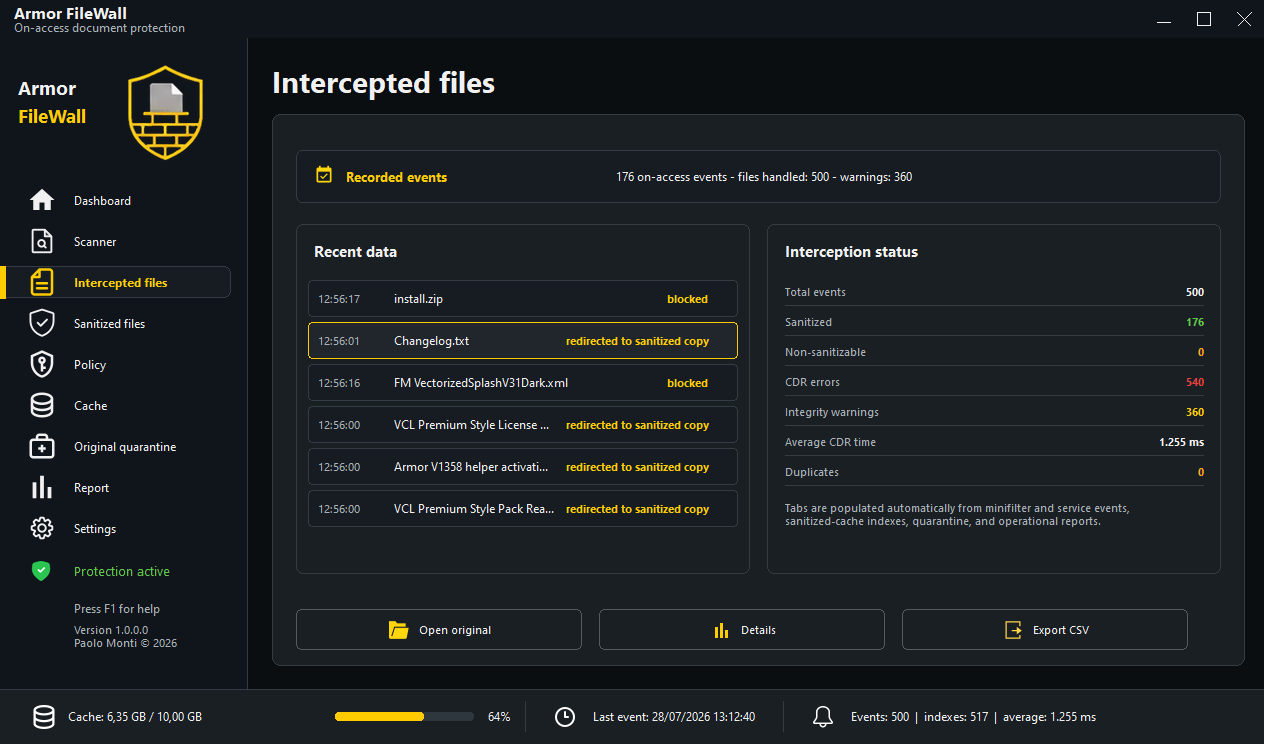Click the Report bar chart icon
This screenshot has width=1264, height=744.
(42, 487)
